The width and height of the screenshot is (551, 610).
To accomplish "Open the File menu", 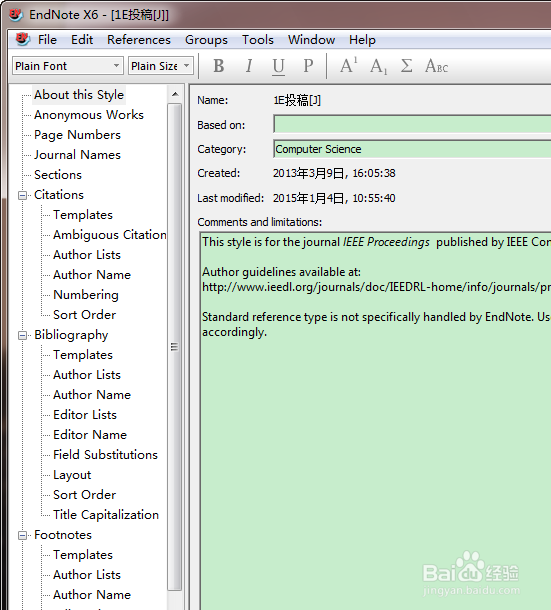I will pyautogui.click(x=47, y=40).
